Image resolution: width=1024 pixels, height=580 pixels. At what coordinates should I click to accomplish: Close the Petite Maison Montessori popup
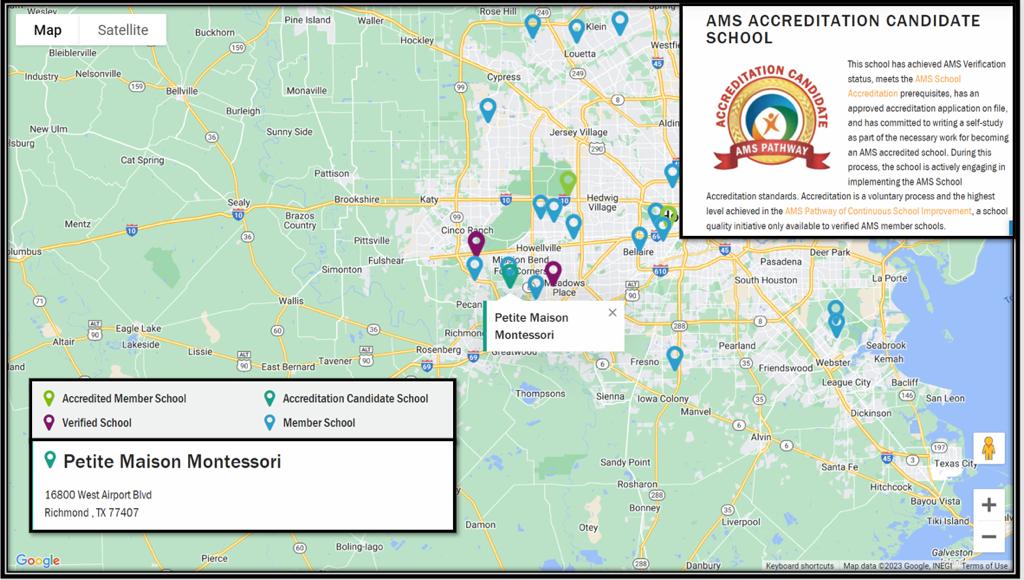coord(613,313)
